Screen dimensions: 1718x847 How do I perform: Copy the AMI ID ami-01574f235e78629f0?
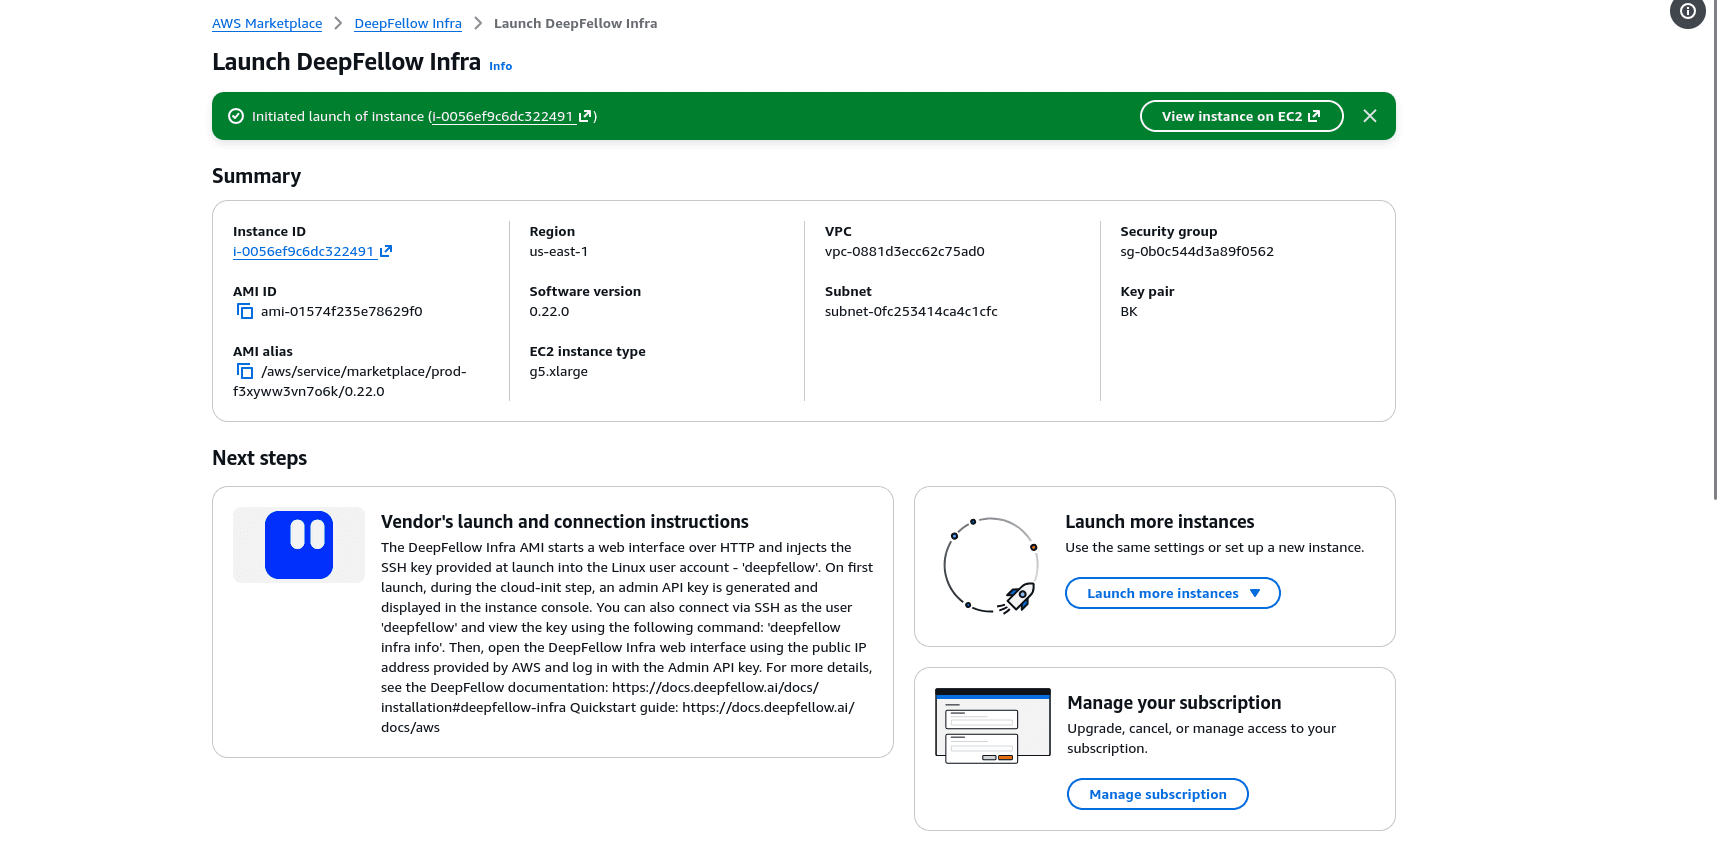(245, 311)
